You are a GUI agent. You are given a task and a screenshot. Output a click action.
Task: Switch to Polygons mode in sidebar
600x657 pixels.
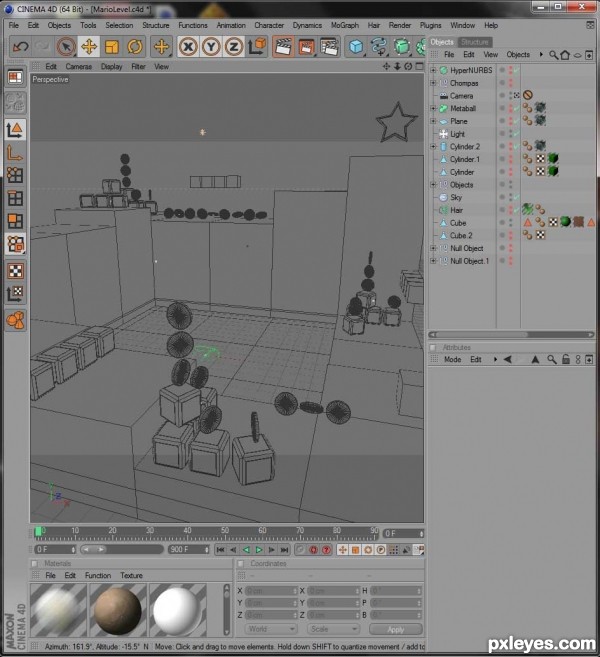pos(15,221)
